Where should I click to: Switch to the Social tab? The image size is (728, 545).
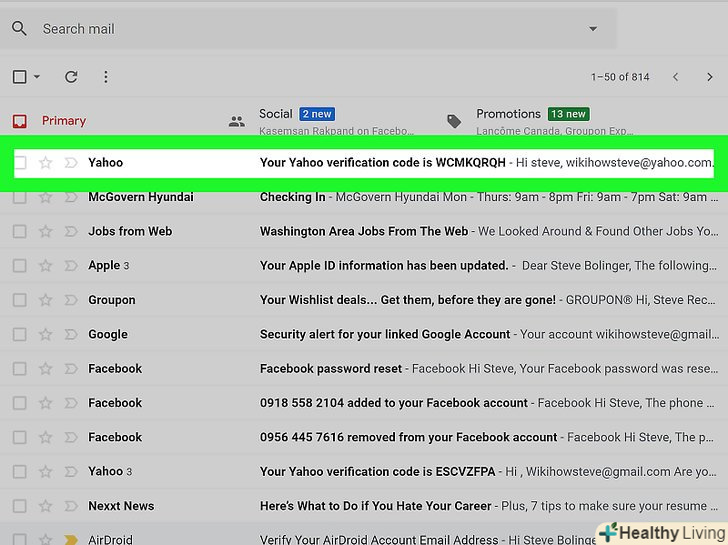point(276,115)
